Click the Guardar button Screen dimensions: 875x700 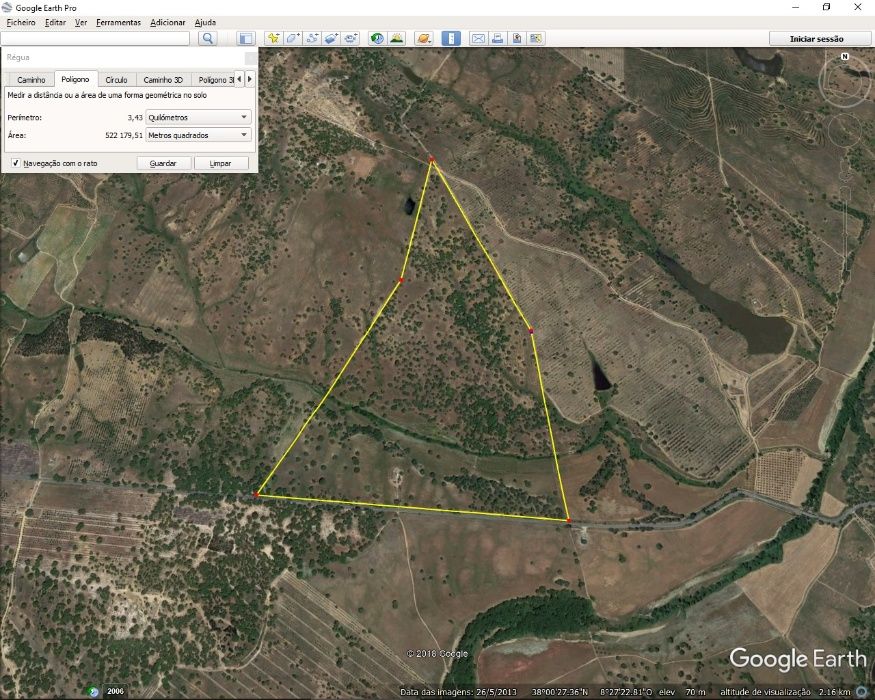tap(163, 163)
